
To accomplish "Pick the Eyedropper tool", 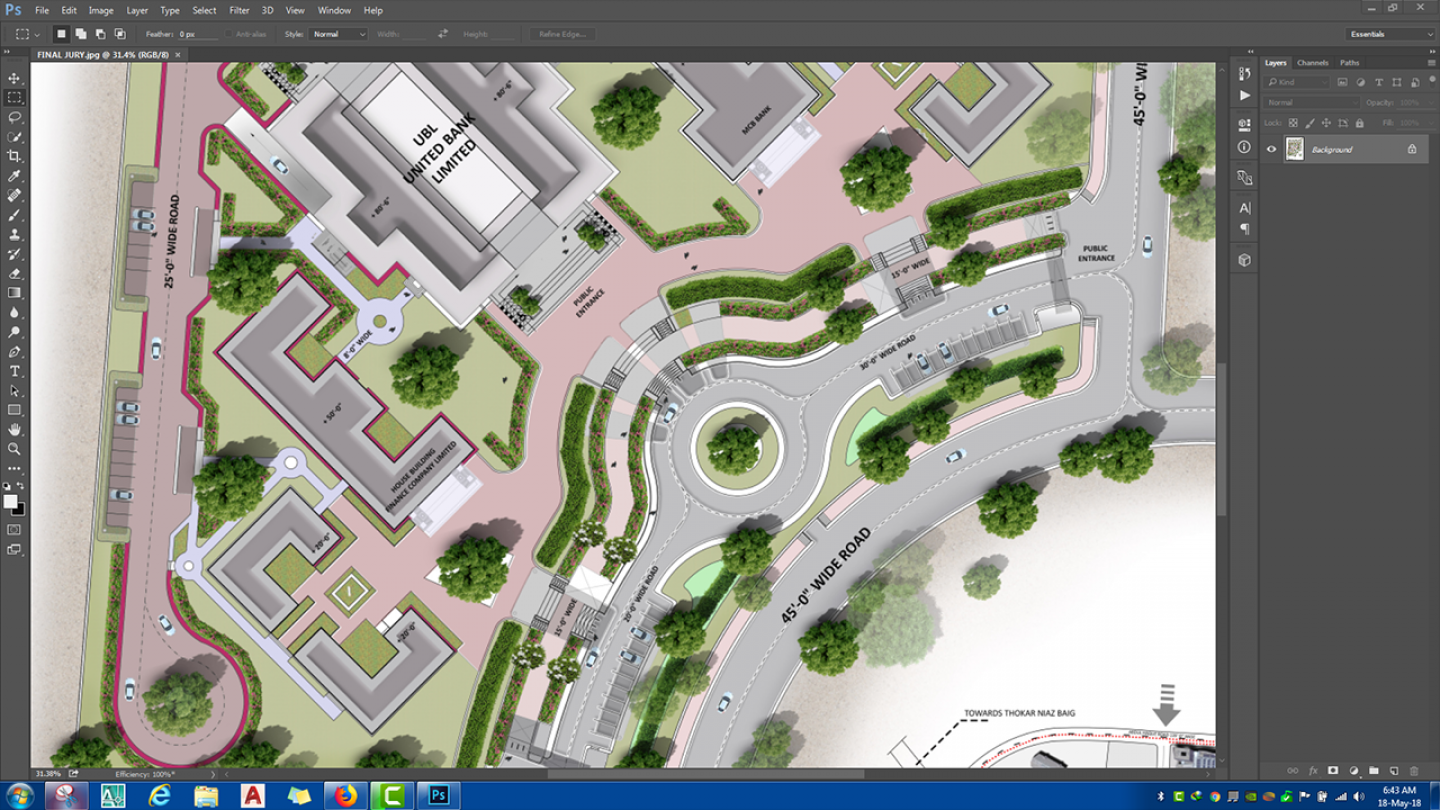I will (14, 176).
